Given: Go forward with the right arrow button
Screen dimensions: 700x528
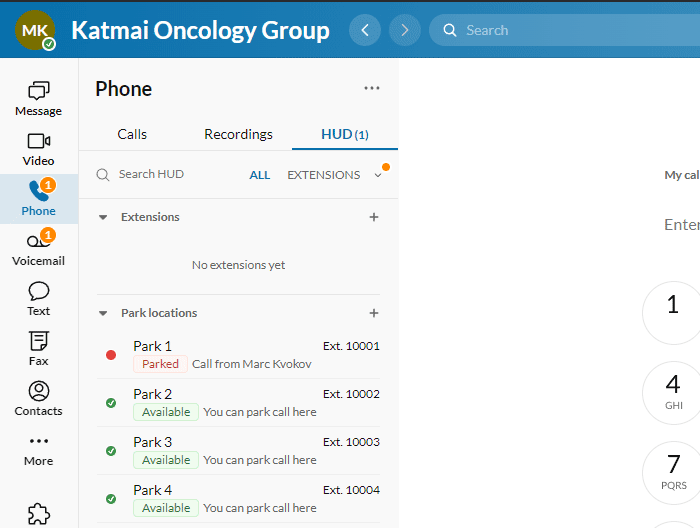Looking at the screenshot, I should click(x=404, y=30).
